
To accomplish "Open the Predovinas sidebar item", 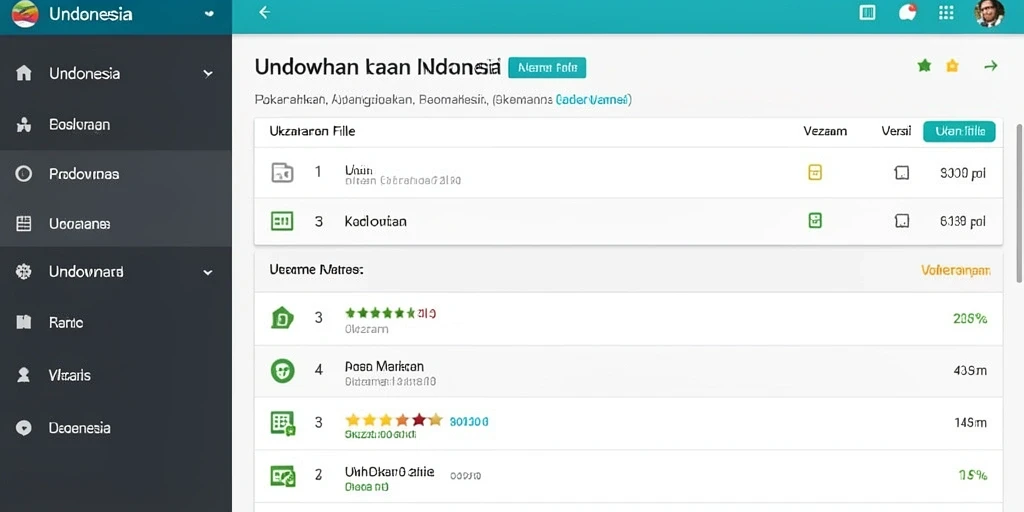I will point(84,174).
